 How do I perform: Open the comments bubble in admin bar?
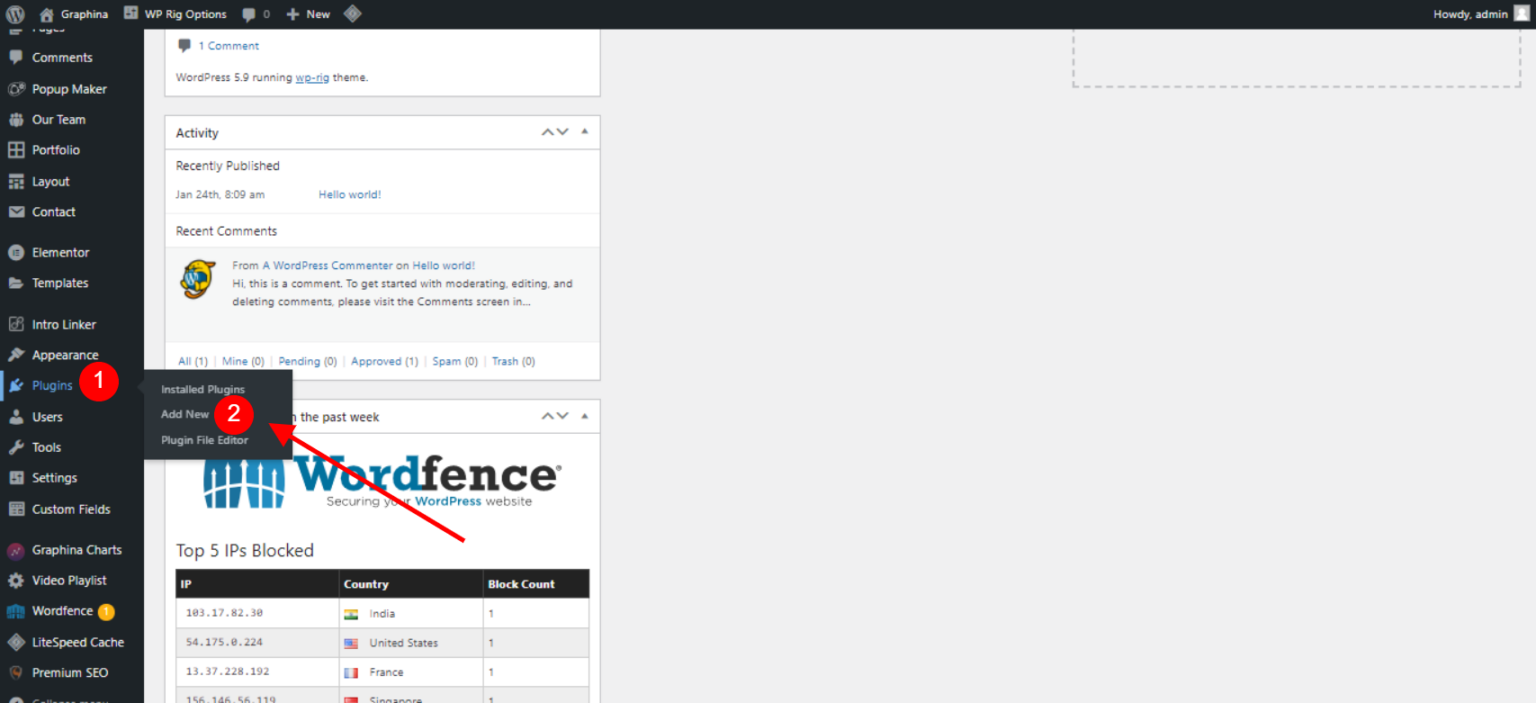249,14
